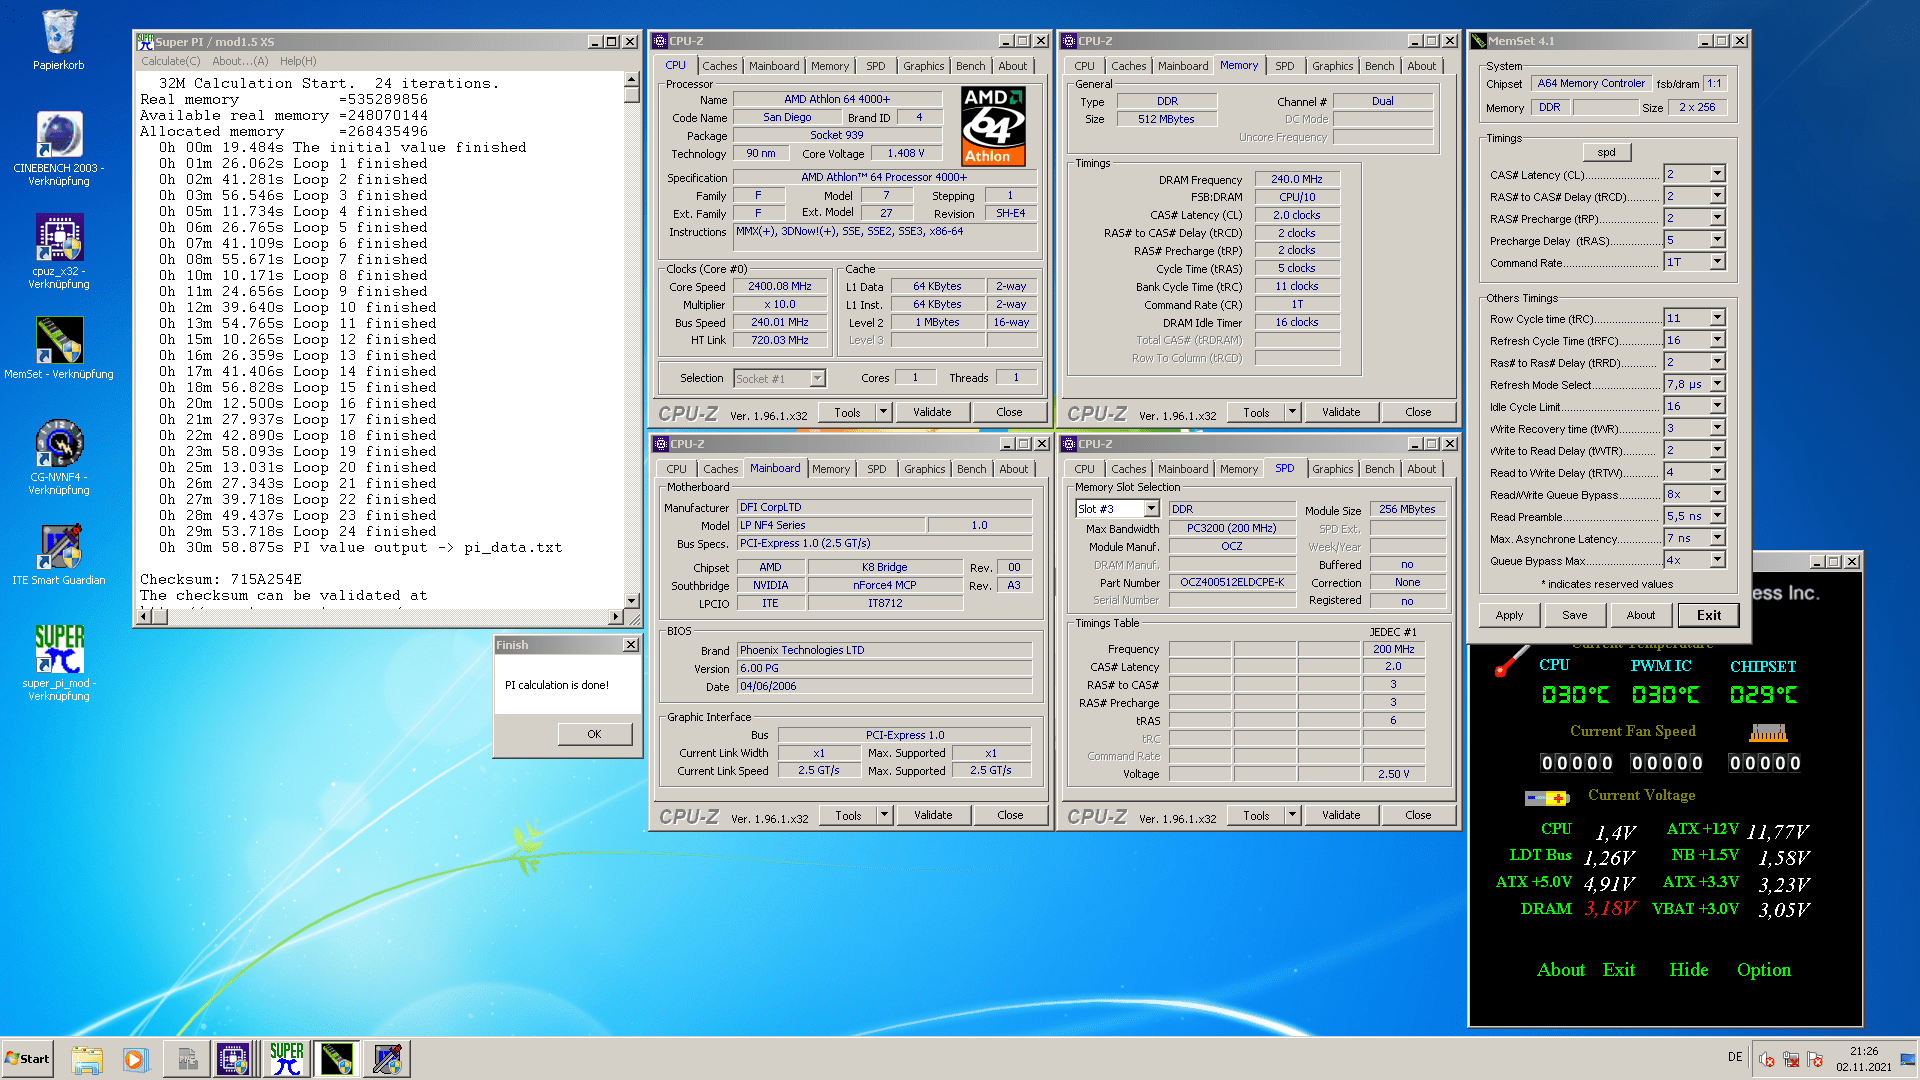Click OK in the Finish dialog
This screenshot has width=1920, height=1080.
pyautogui.click(x=594, y=734)
